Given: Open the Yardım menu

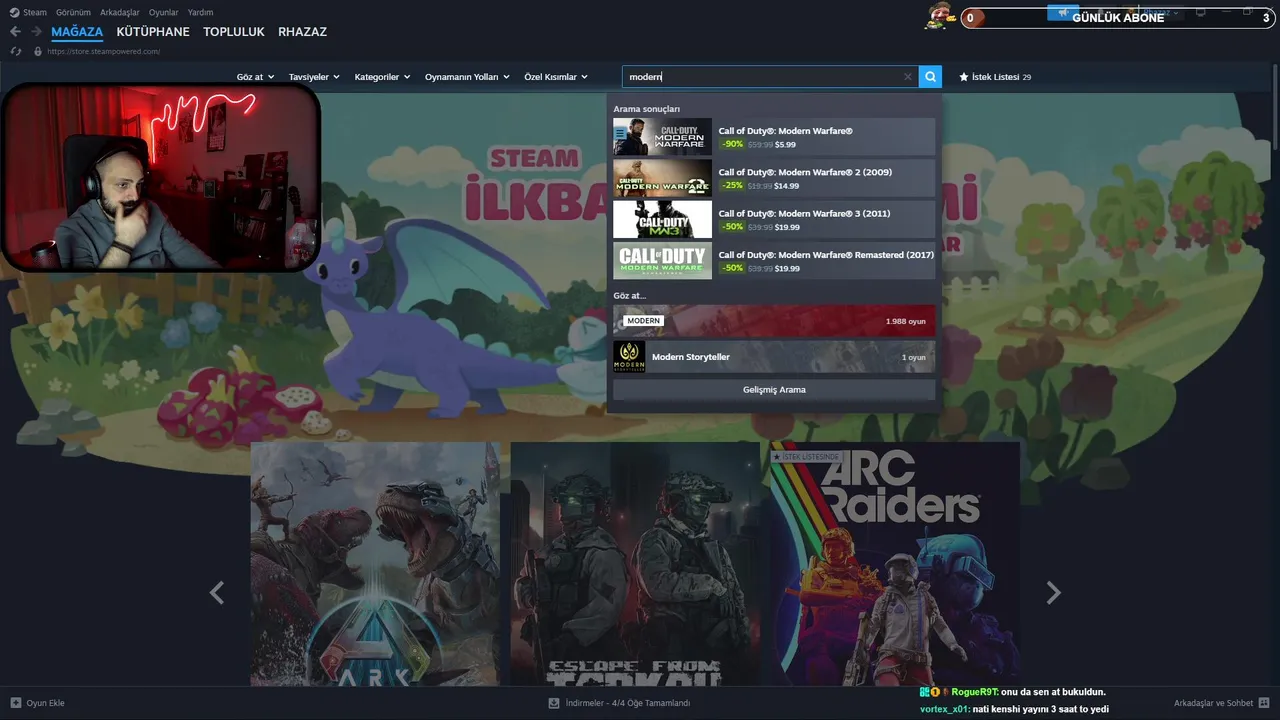Looking at the screenshot, I should 200,13.
